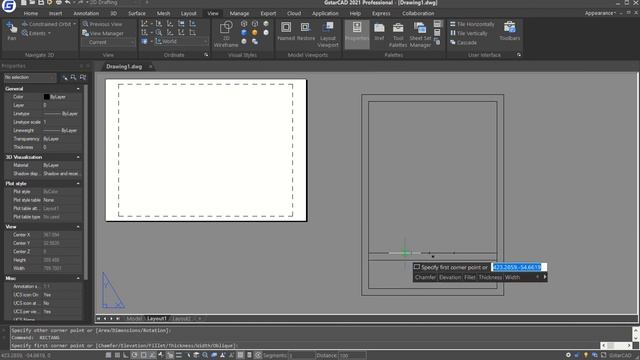Open the No selection object dropdown
Screen dimensions: 640x360
pos(29,77)
